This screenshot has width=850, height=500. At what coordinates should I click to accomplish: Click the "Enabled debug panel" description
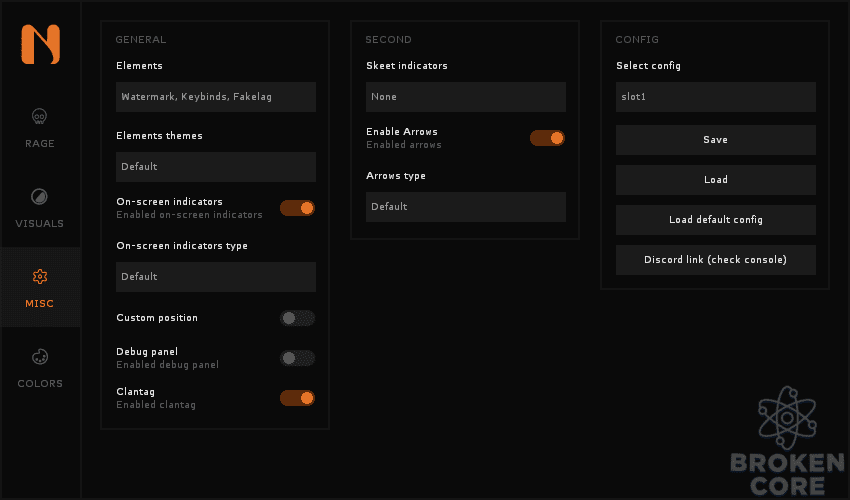pos(168,365)
